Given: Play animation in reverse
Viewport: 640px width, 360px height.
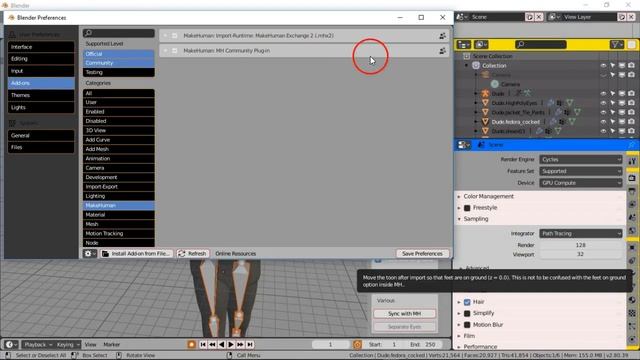Looking at the screenshot, I should coord(222,344).
